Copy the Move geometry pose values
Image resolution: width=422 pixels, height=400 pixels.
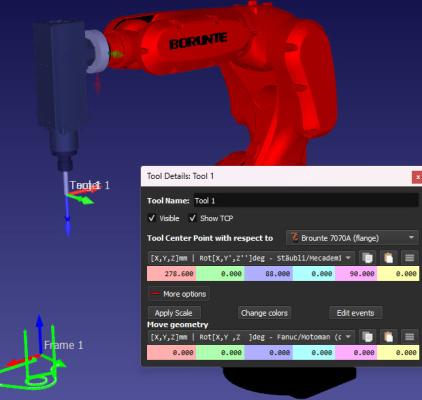367,337
